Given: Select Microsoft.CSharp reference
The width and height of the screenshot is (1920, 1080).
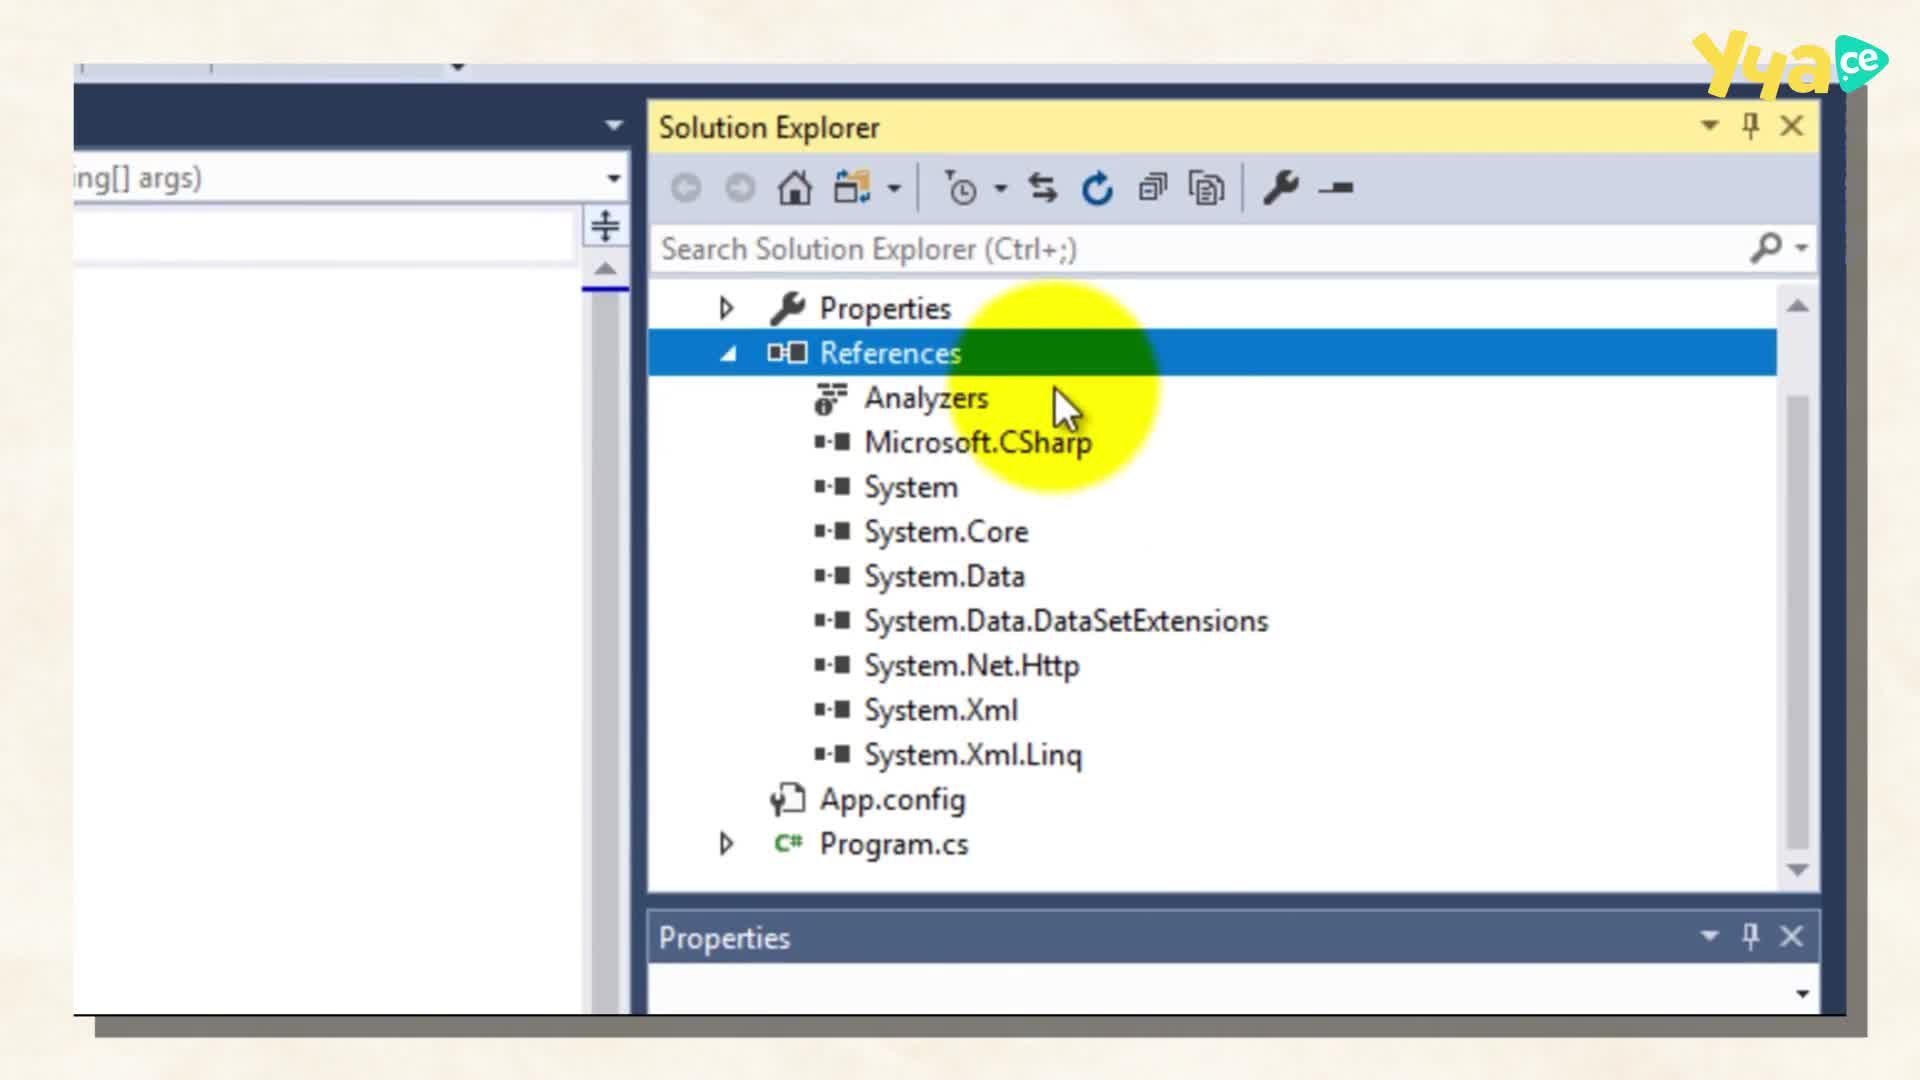Looking at the screenshot, I should (x=978, y=442).
